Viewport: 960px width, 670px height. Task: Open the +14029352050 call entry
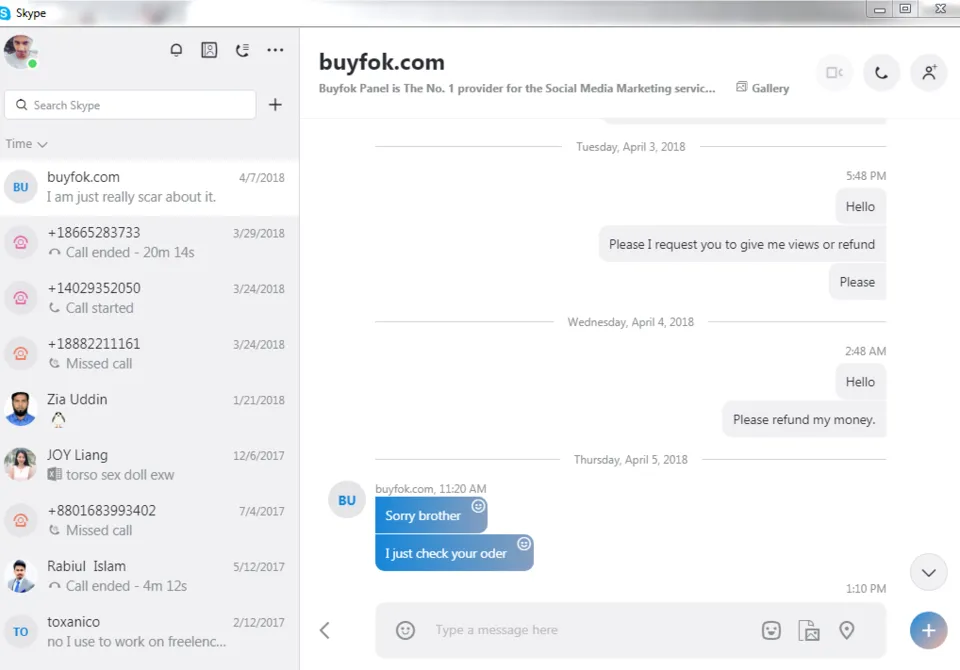coord(149,299)
